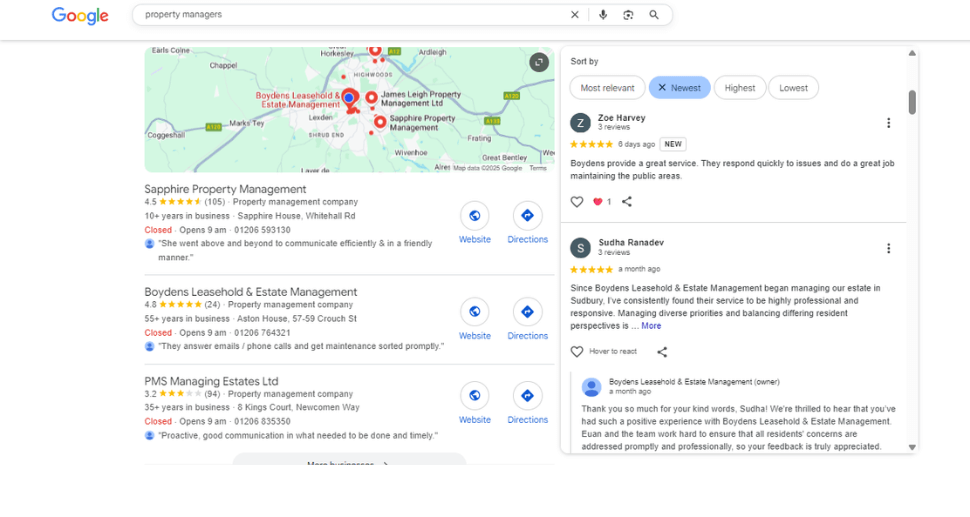This screenshot has height=517, width=970.
Task: Click Aston House, 57-59 Crouch St address
Action: (297, 319)
